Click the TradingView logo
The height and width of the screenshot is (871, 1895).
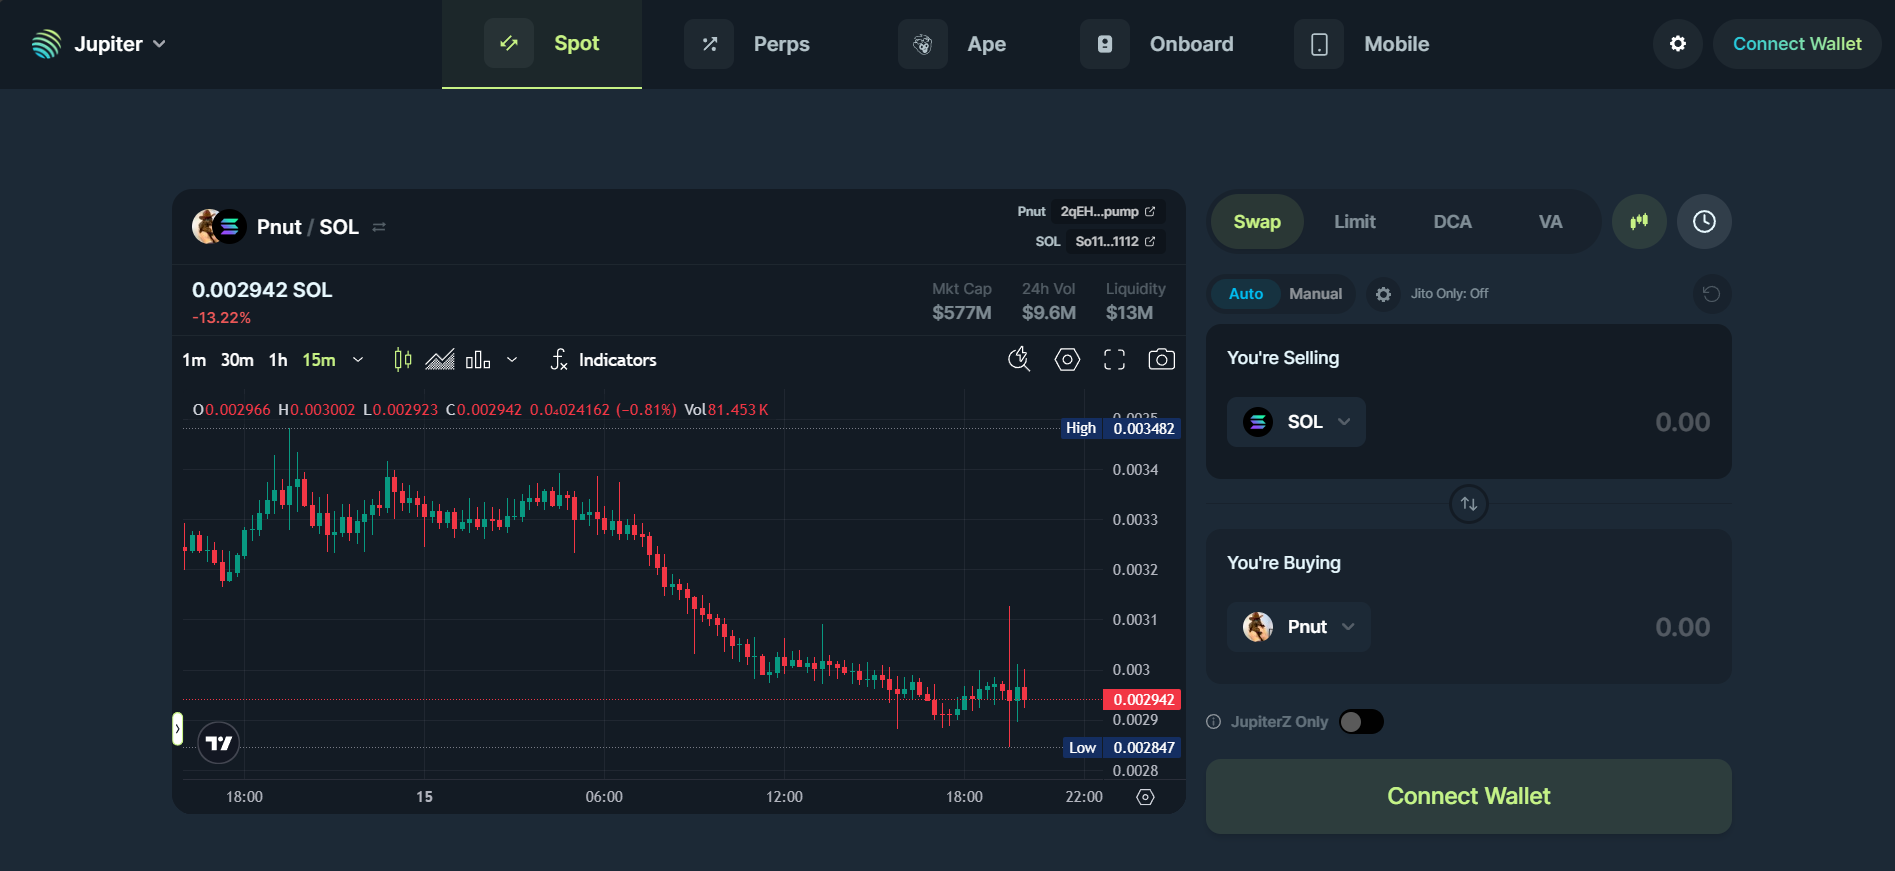coord(218,743)
